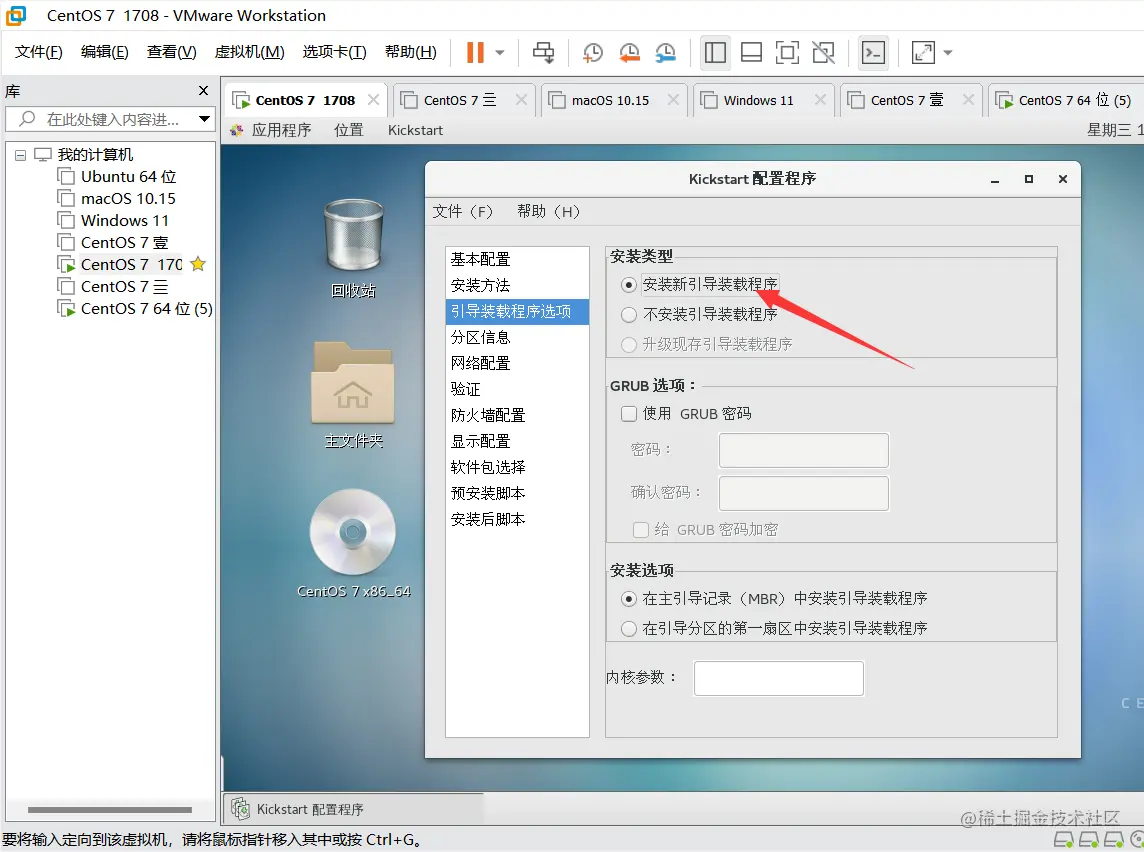Click the 内核参数 input field
The image size is (1144, 852).
[x=778, y=678]
